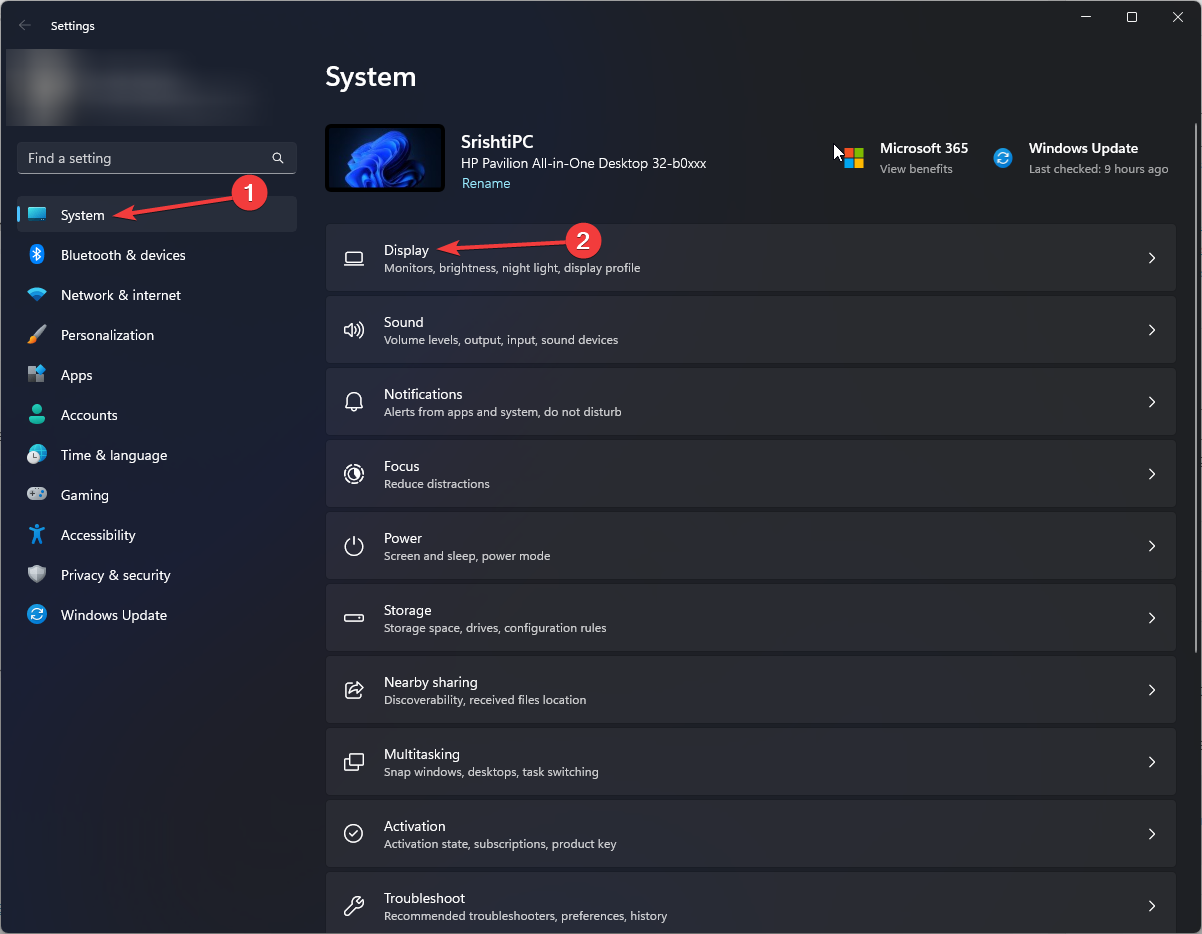Click 'Alerts from apps and system, do not disturb' text

tap(503, 412)
